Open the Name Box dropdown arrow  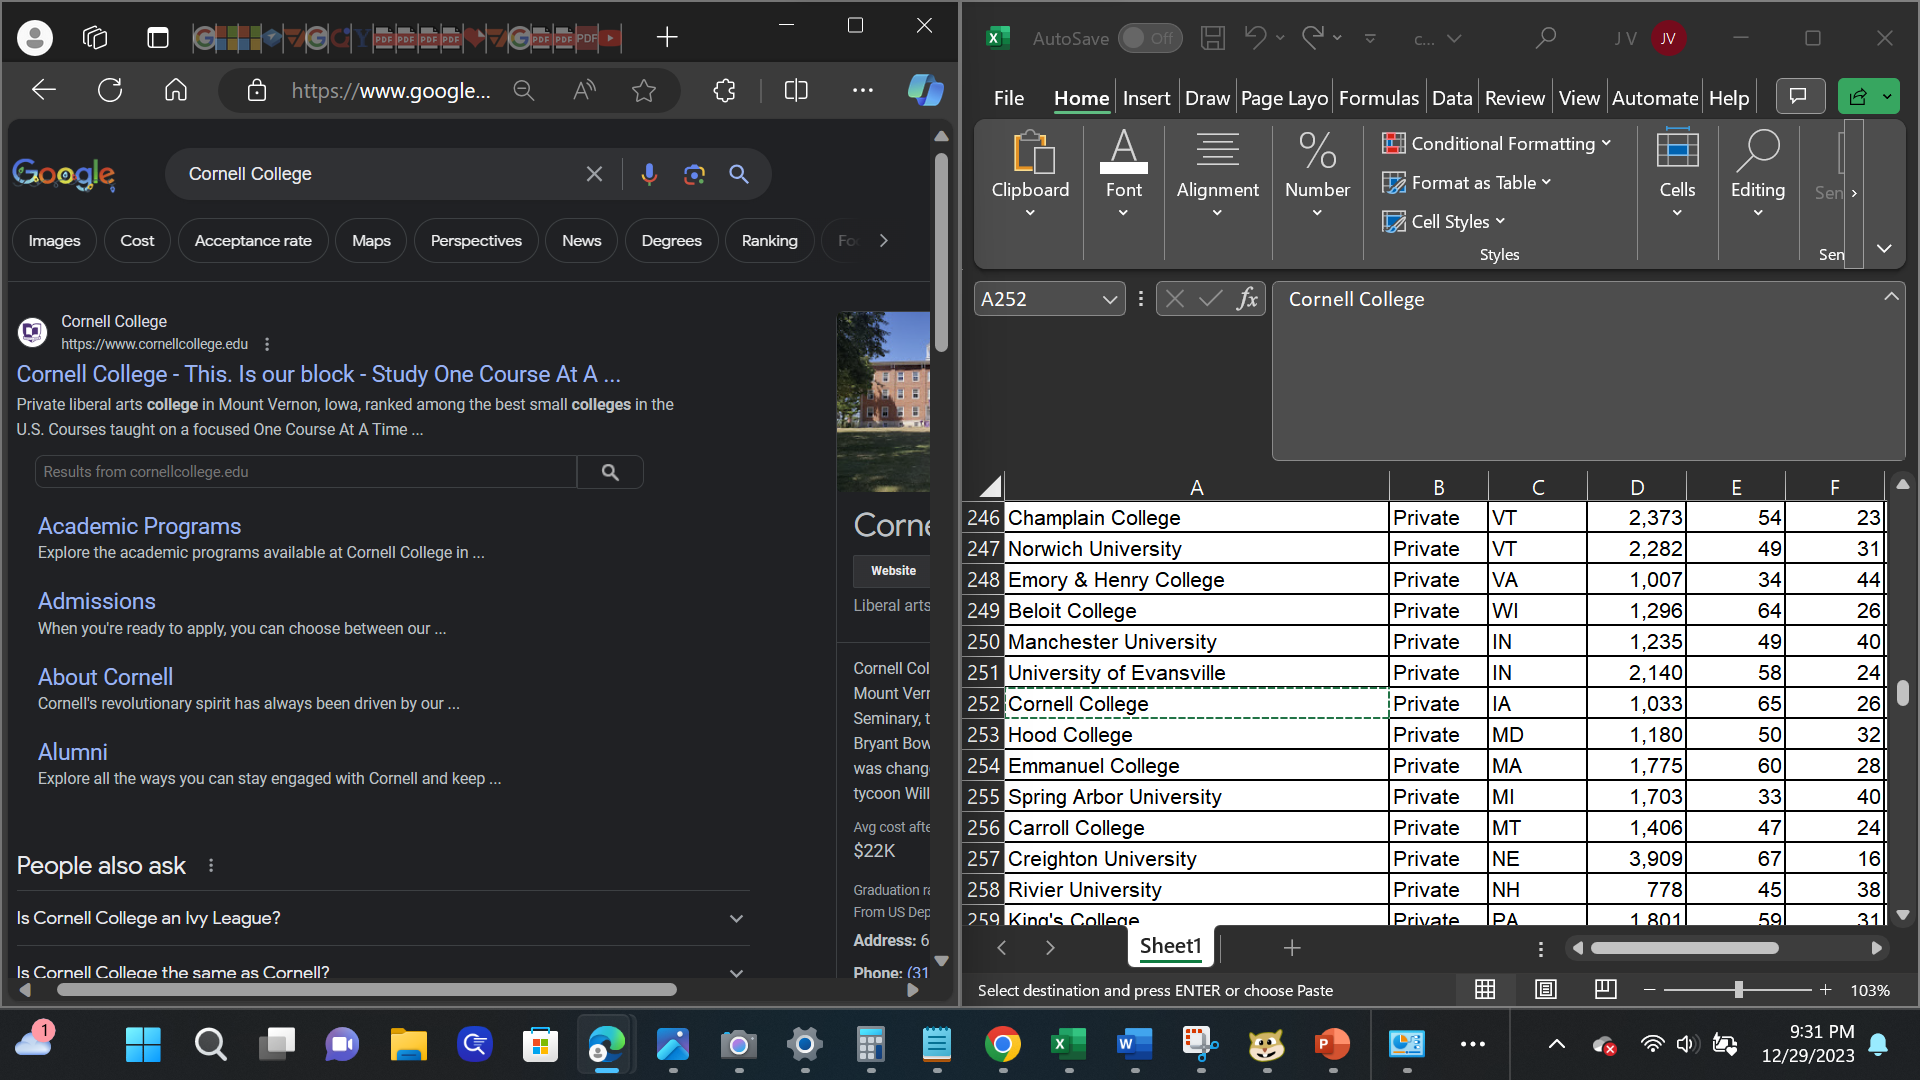coord(1109,299)
